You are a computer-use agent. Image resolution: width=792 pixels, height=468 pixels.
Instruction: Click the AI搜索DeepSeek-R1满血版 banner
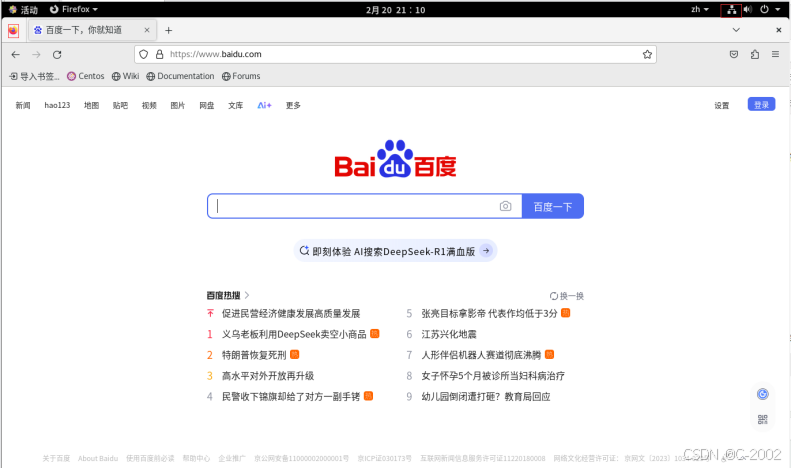395,251
